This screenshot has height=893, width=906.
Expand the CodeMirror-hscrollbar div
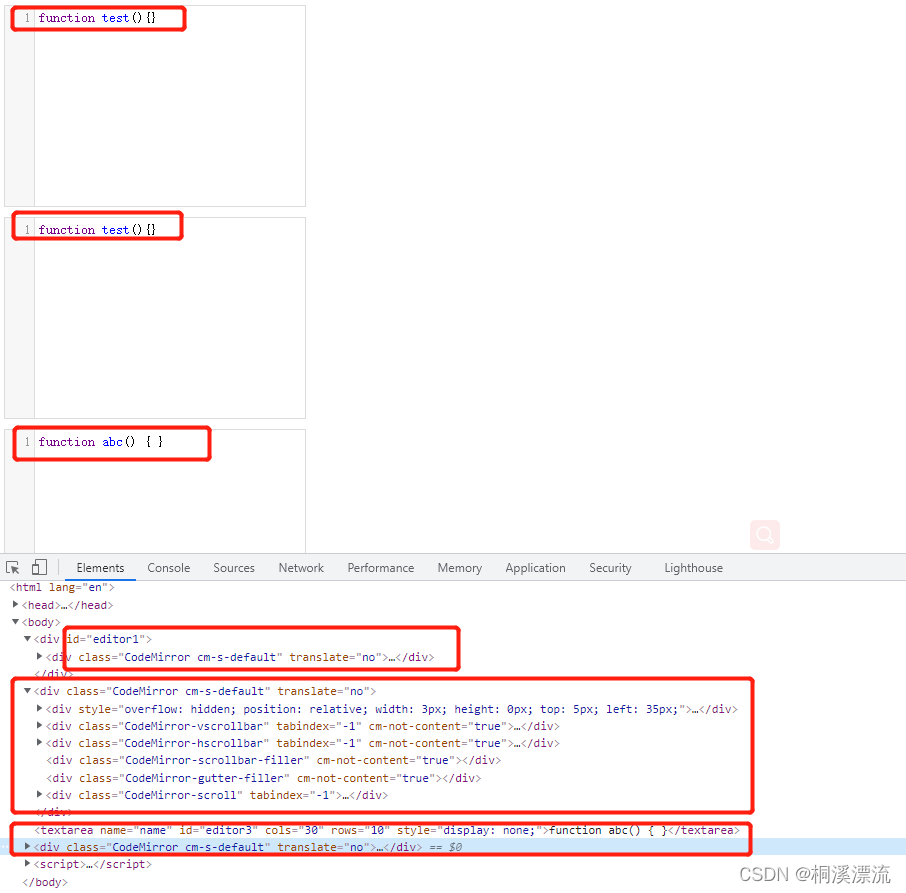coord(39,742)
